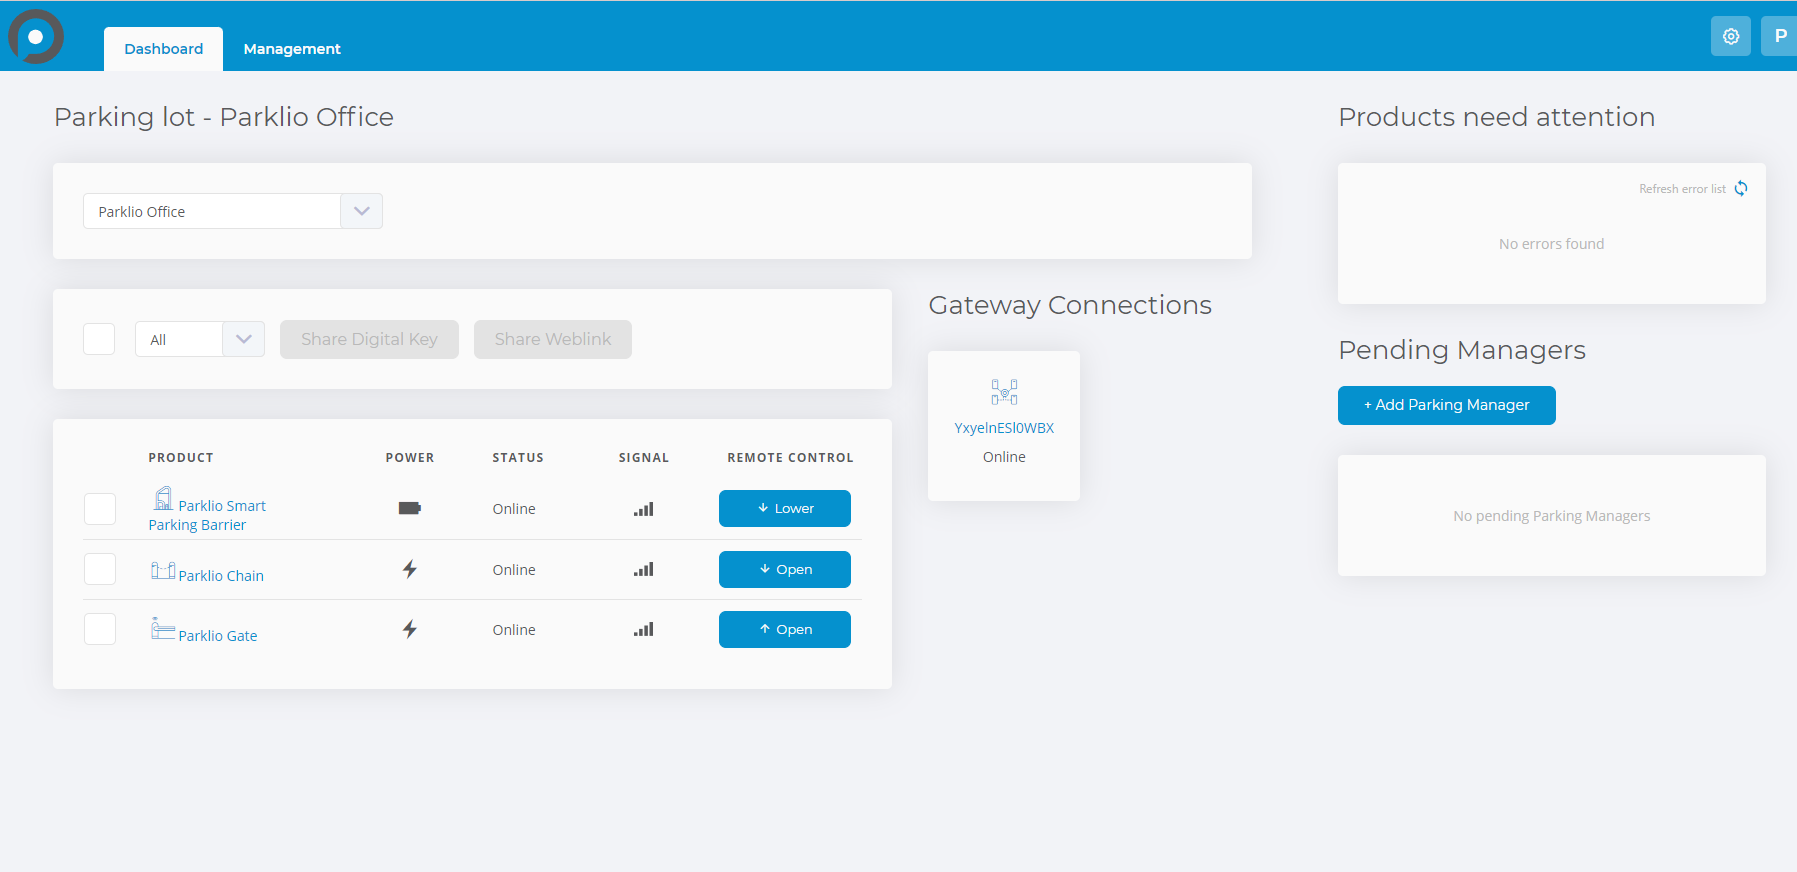Check the Parklio Chain row checkbox

point(100,569)
